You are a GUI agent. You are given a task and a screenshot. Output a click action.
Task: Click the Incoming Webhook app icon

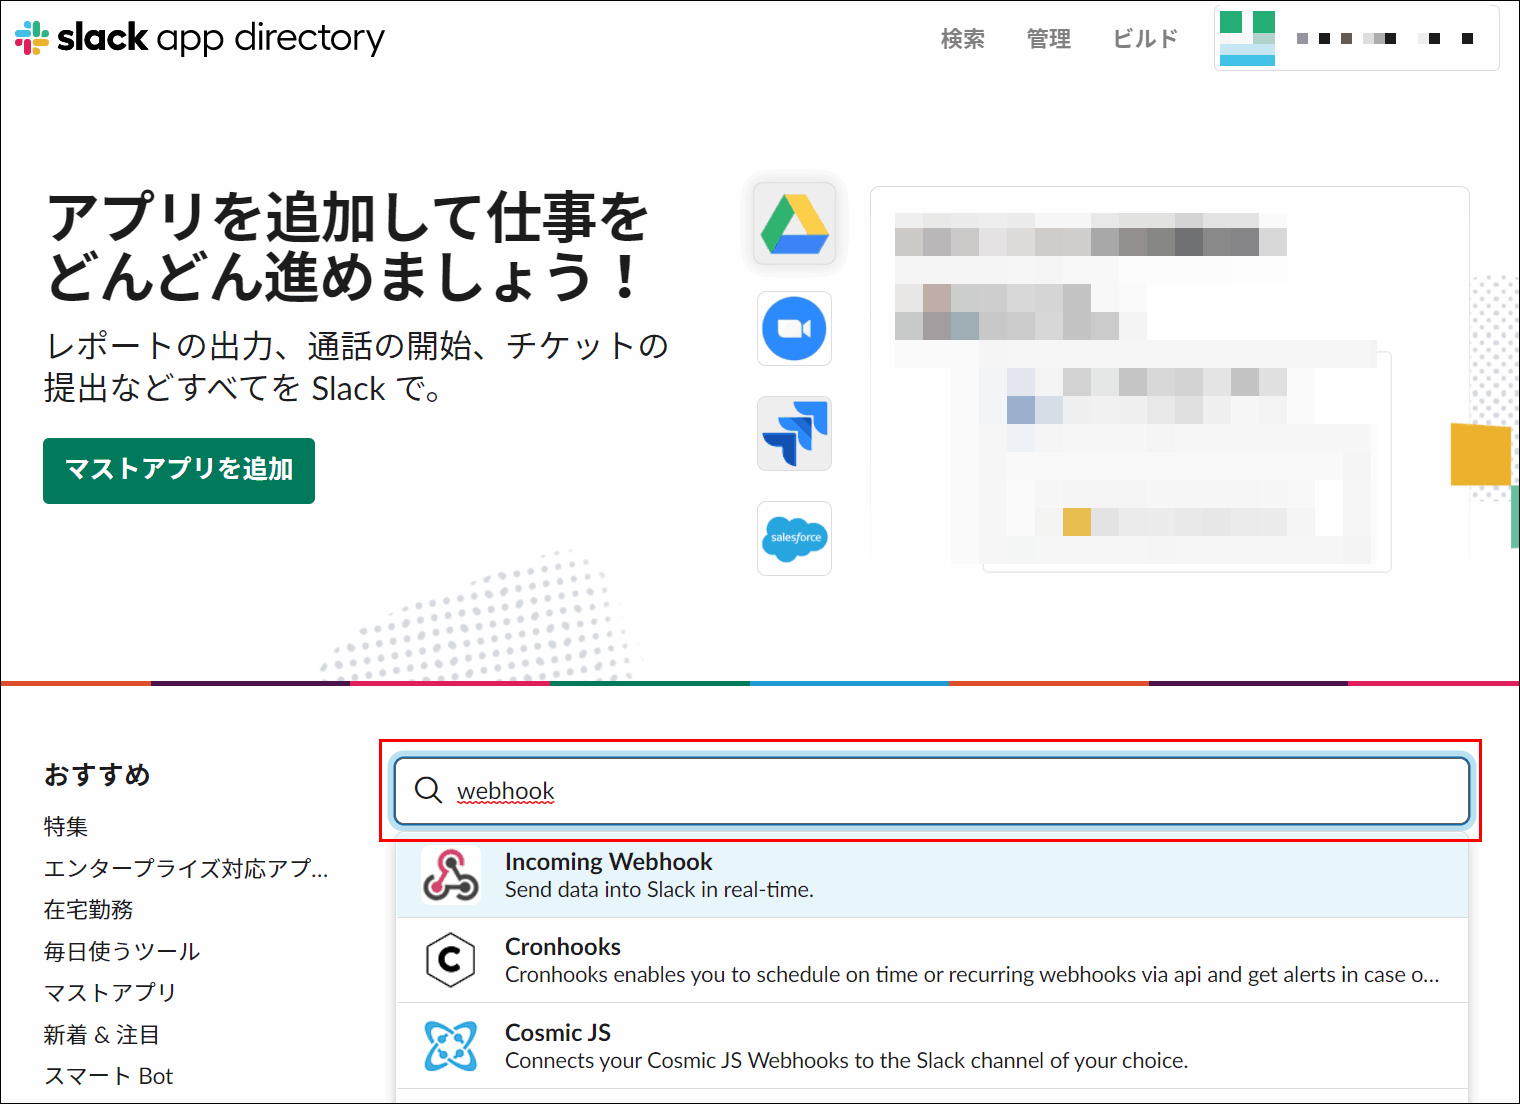450,875
